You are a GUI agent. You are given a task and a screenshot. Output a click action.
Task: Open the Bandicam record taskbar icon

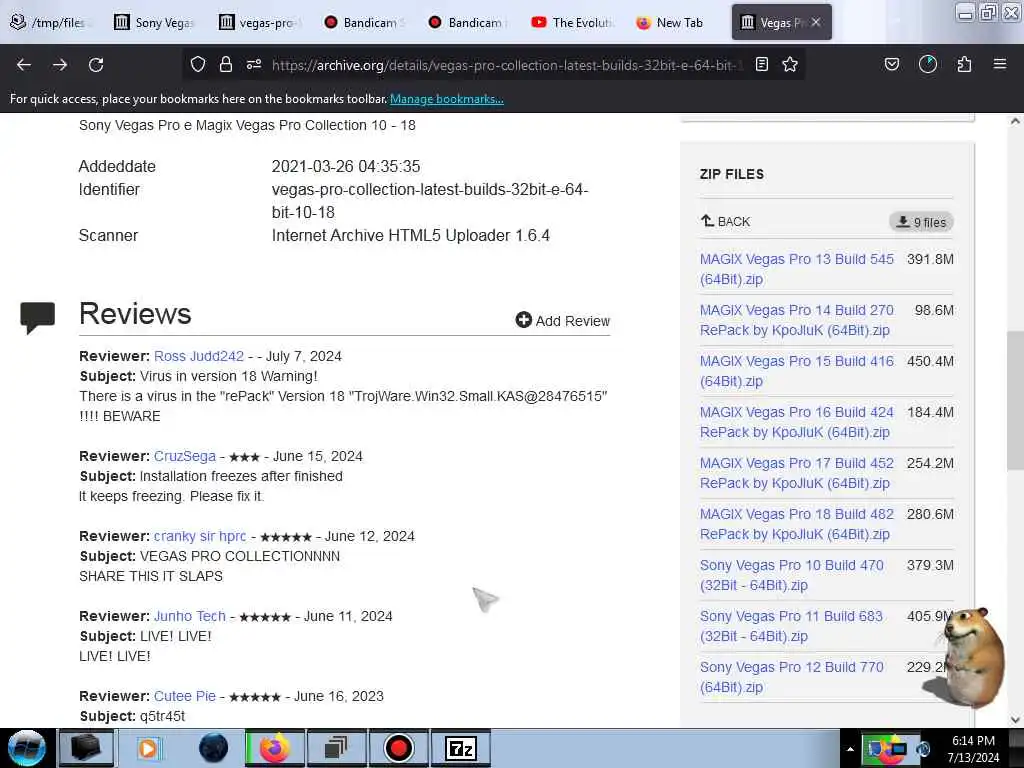point(398,748)
